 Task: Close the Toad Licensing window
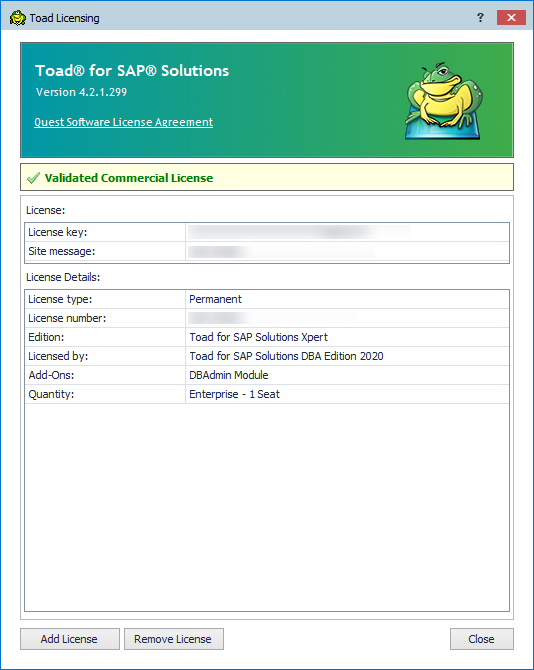pos(511,18)
